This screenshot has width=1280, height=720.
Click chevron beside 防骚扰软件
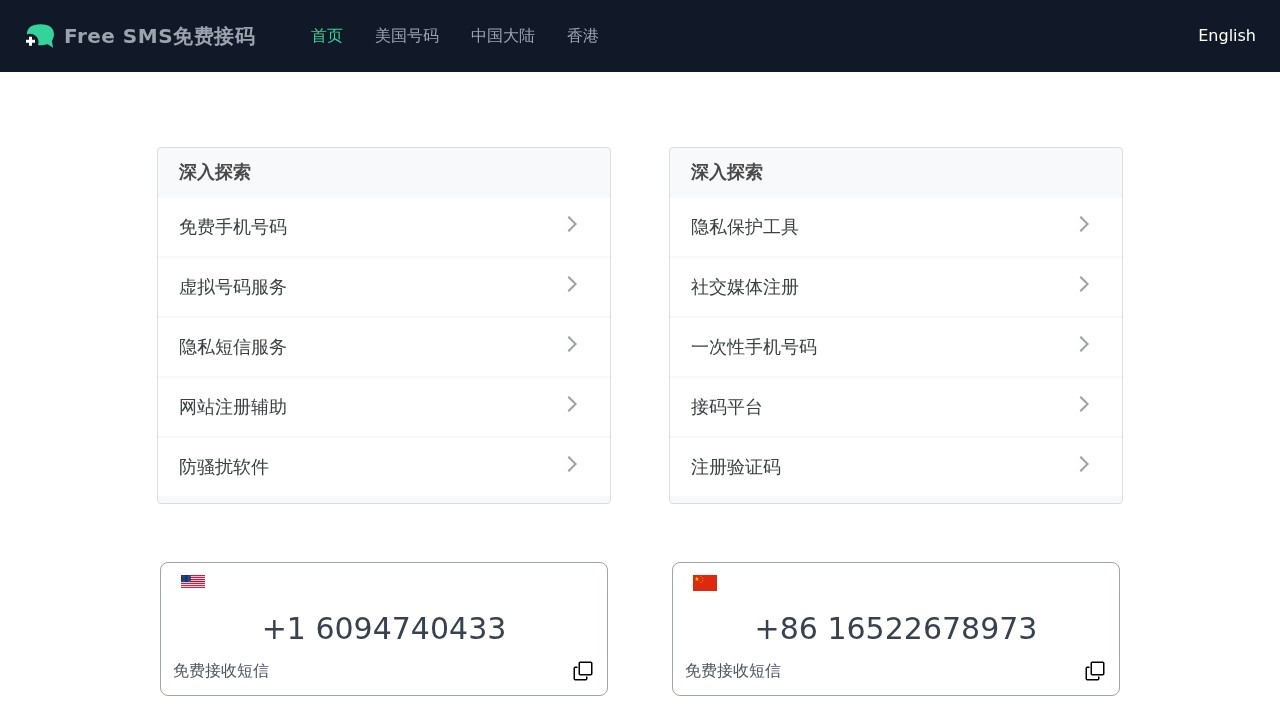572,465
